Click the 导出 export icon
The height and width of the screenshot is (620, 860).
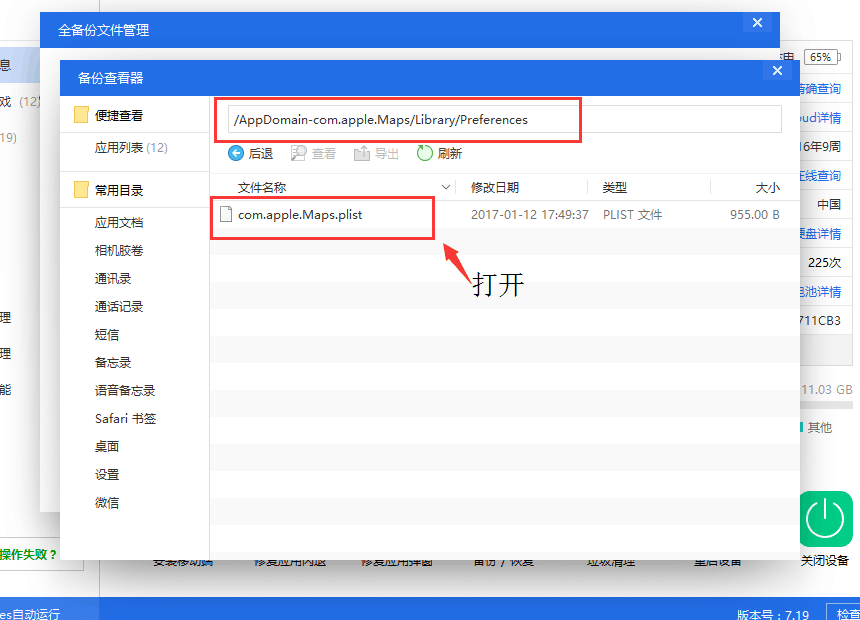[361, 153]
